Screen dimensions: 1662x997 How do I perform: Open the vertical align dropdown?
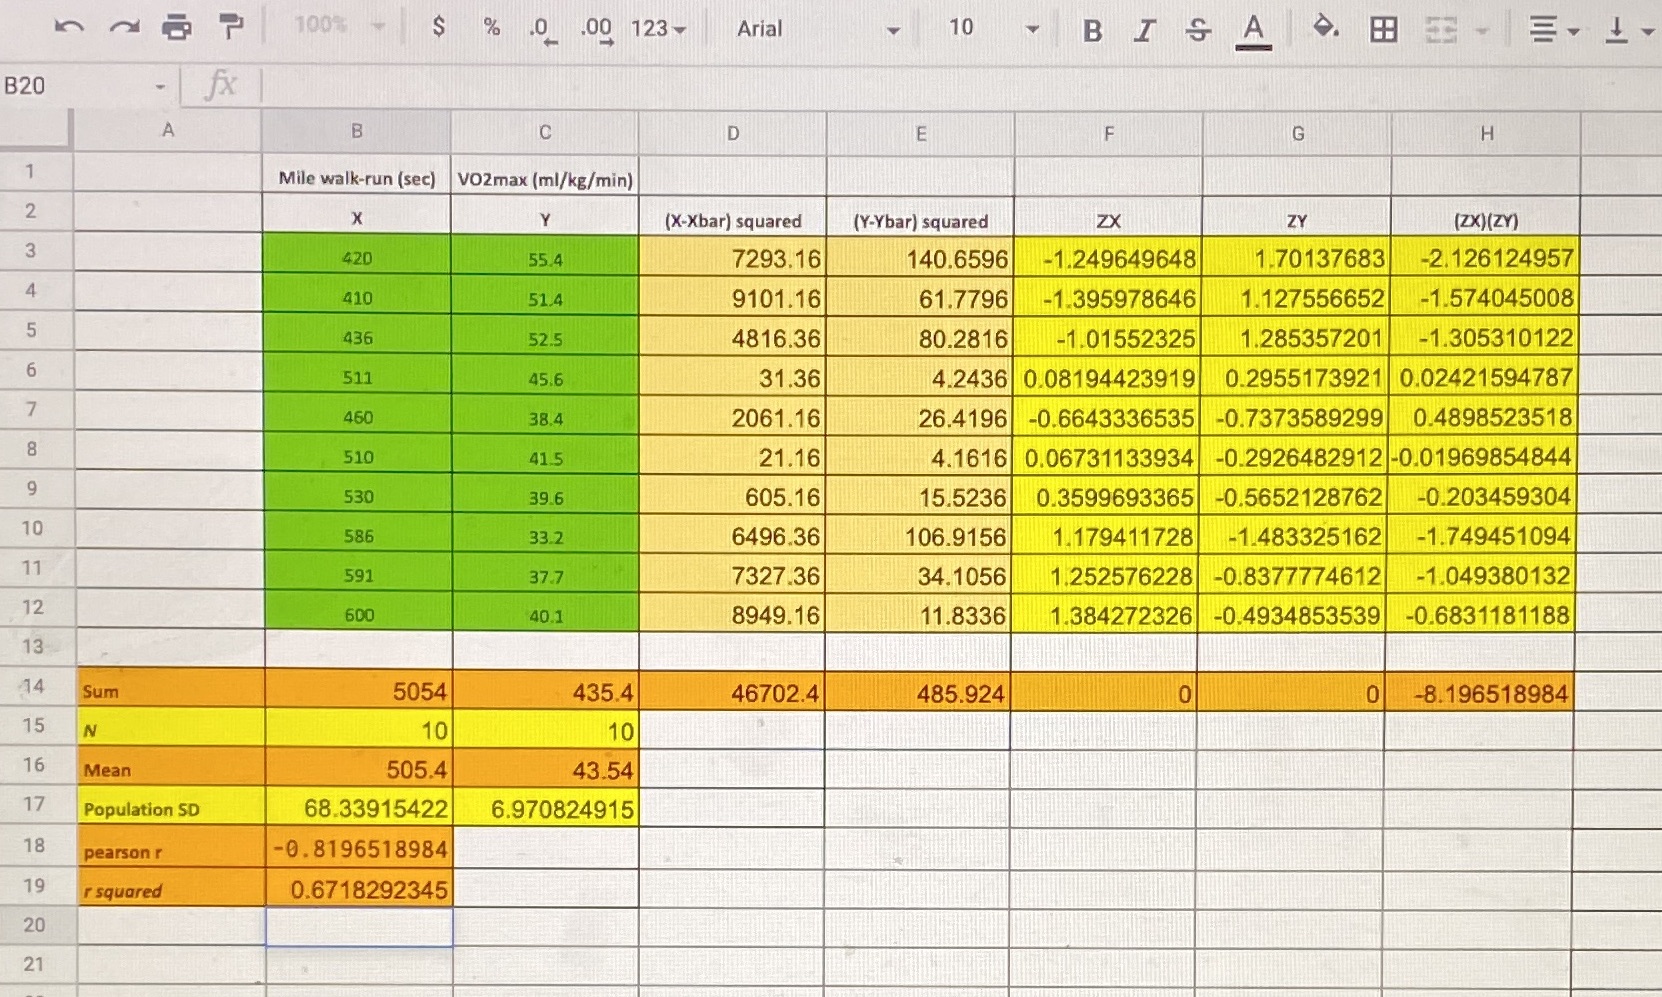click(1628, 31)
